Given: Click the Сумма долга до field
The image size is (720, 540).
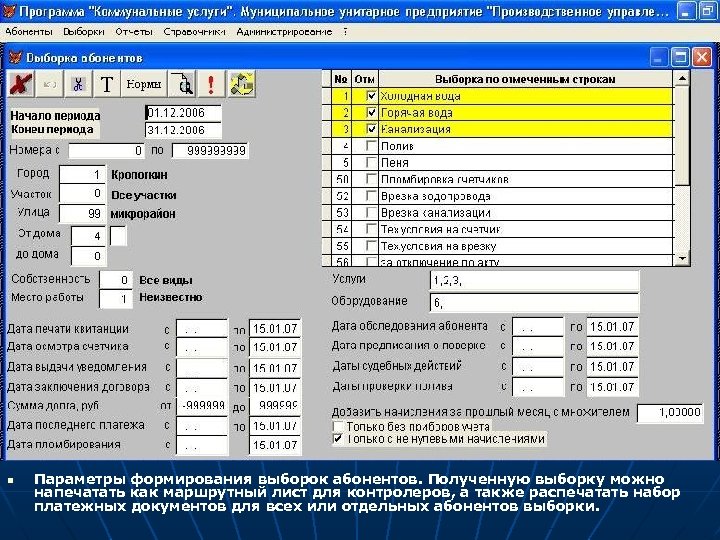Looking at the screenshot, I should [x=275, y=406].
